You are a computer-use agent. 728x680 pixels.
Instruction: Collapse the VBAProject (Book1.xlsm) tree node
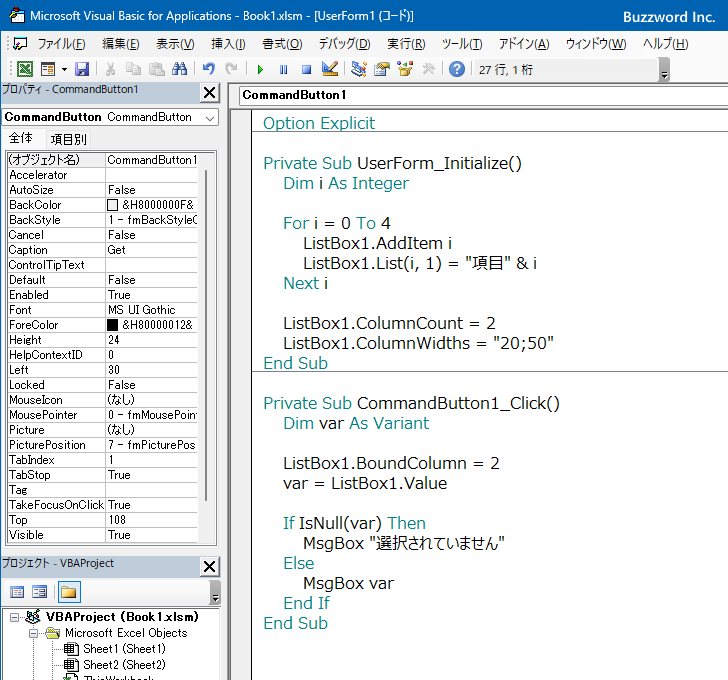click(x=15, y=617)
